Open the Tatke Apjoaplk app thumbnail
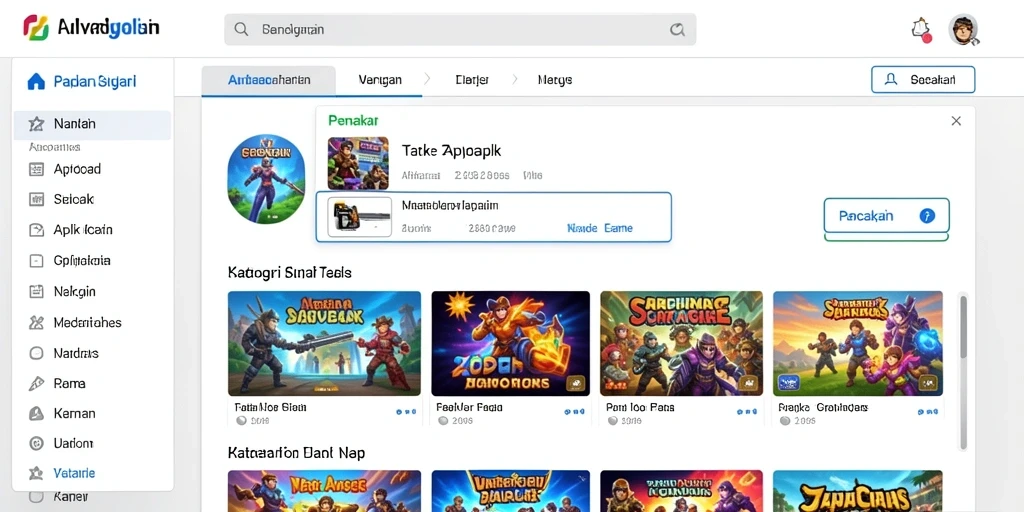This screenshot has height=512, width=1024. [x=358, y=163]
